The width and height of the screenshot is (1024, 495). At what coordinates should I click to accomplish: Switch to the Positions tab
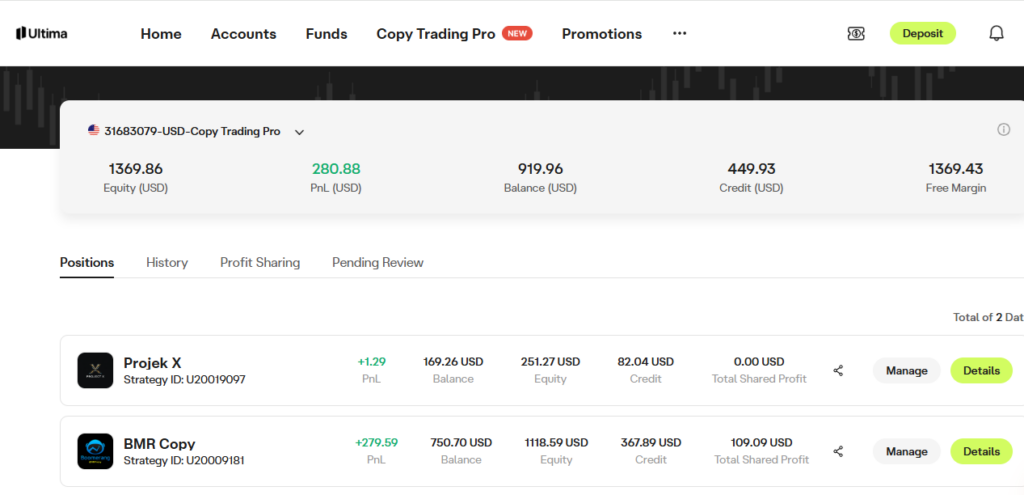87,263
